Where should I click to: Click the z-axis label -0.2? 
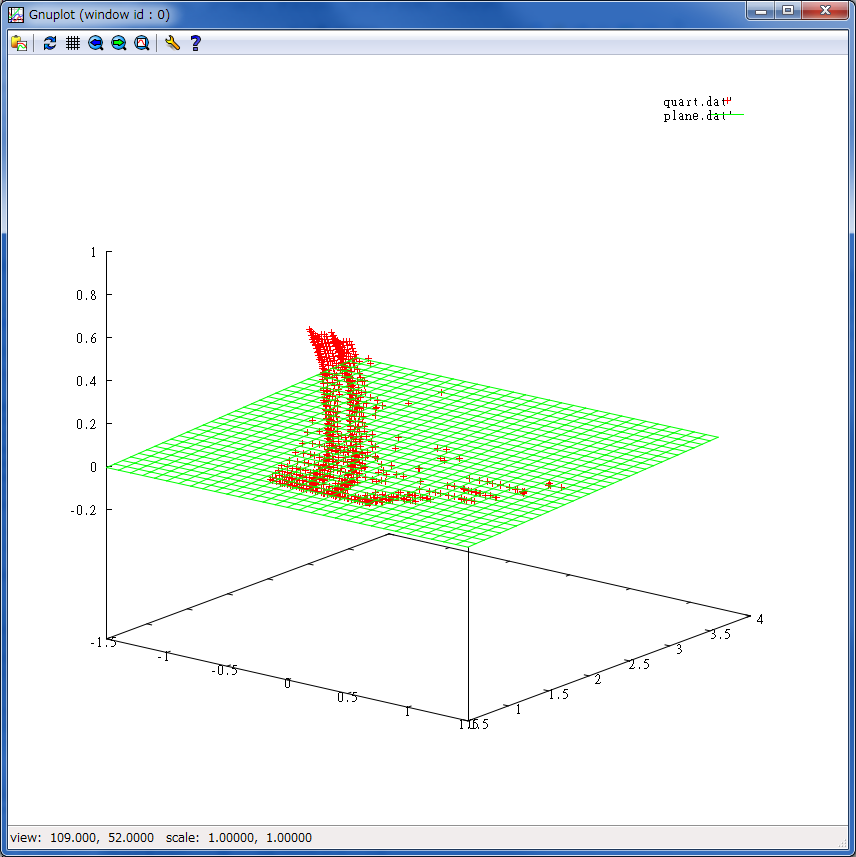(x=83, y=510)
